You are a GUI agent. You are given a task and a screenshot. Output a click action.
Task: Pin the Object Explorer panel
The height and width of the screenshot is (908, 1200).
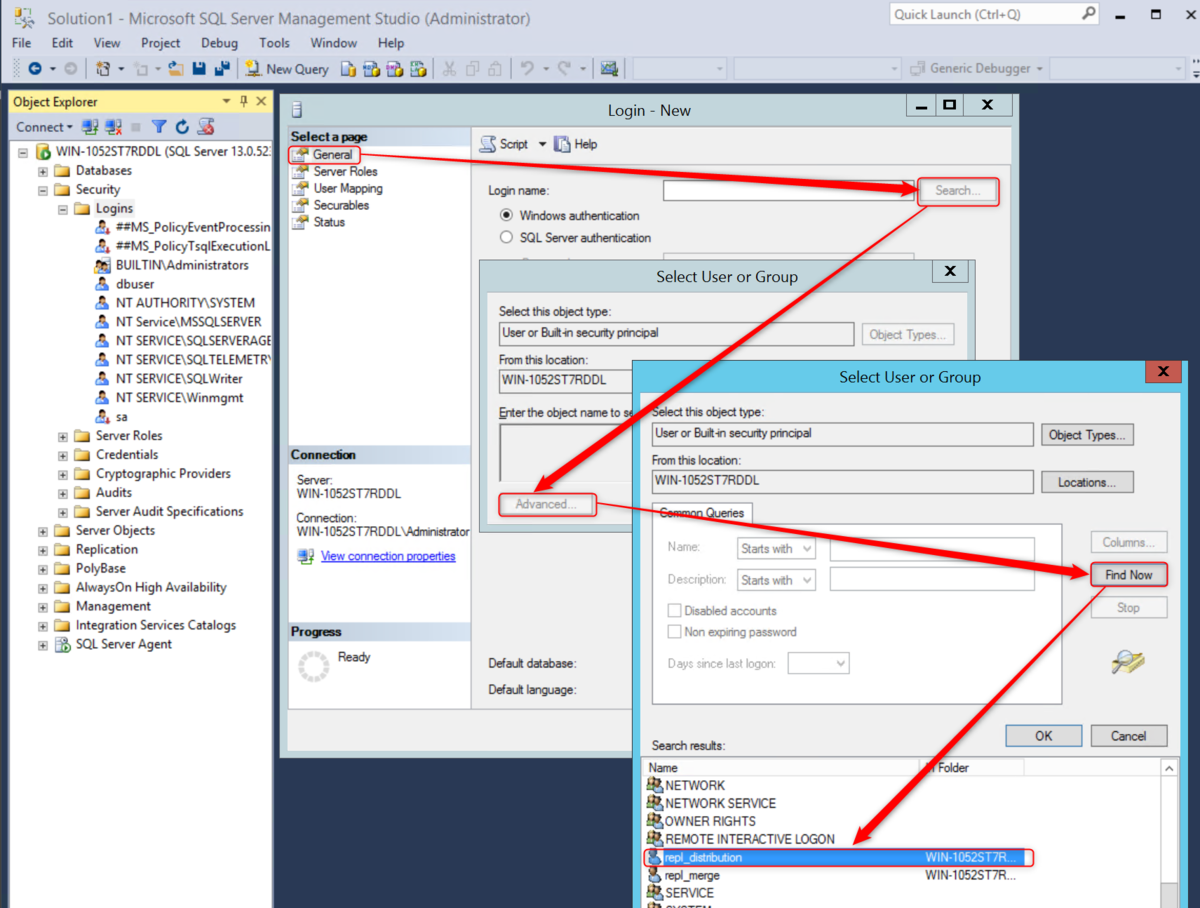coord(243,101)
